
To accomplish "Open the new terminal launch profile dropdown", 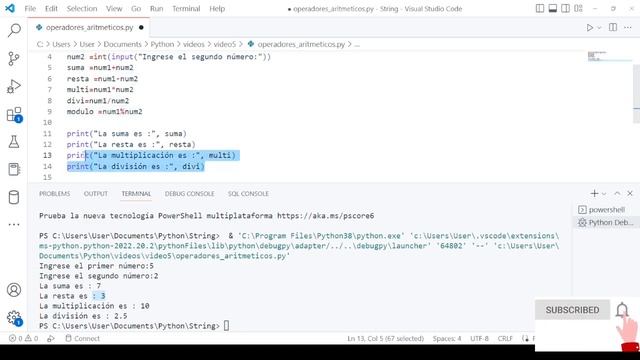I will [604, 194].
